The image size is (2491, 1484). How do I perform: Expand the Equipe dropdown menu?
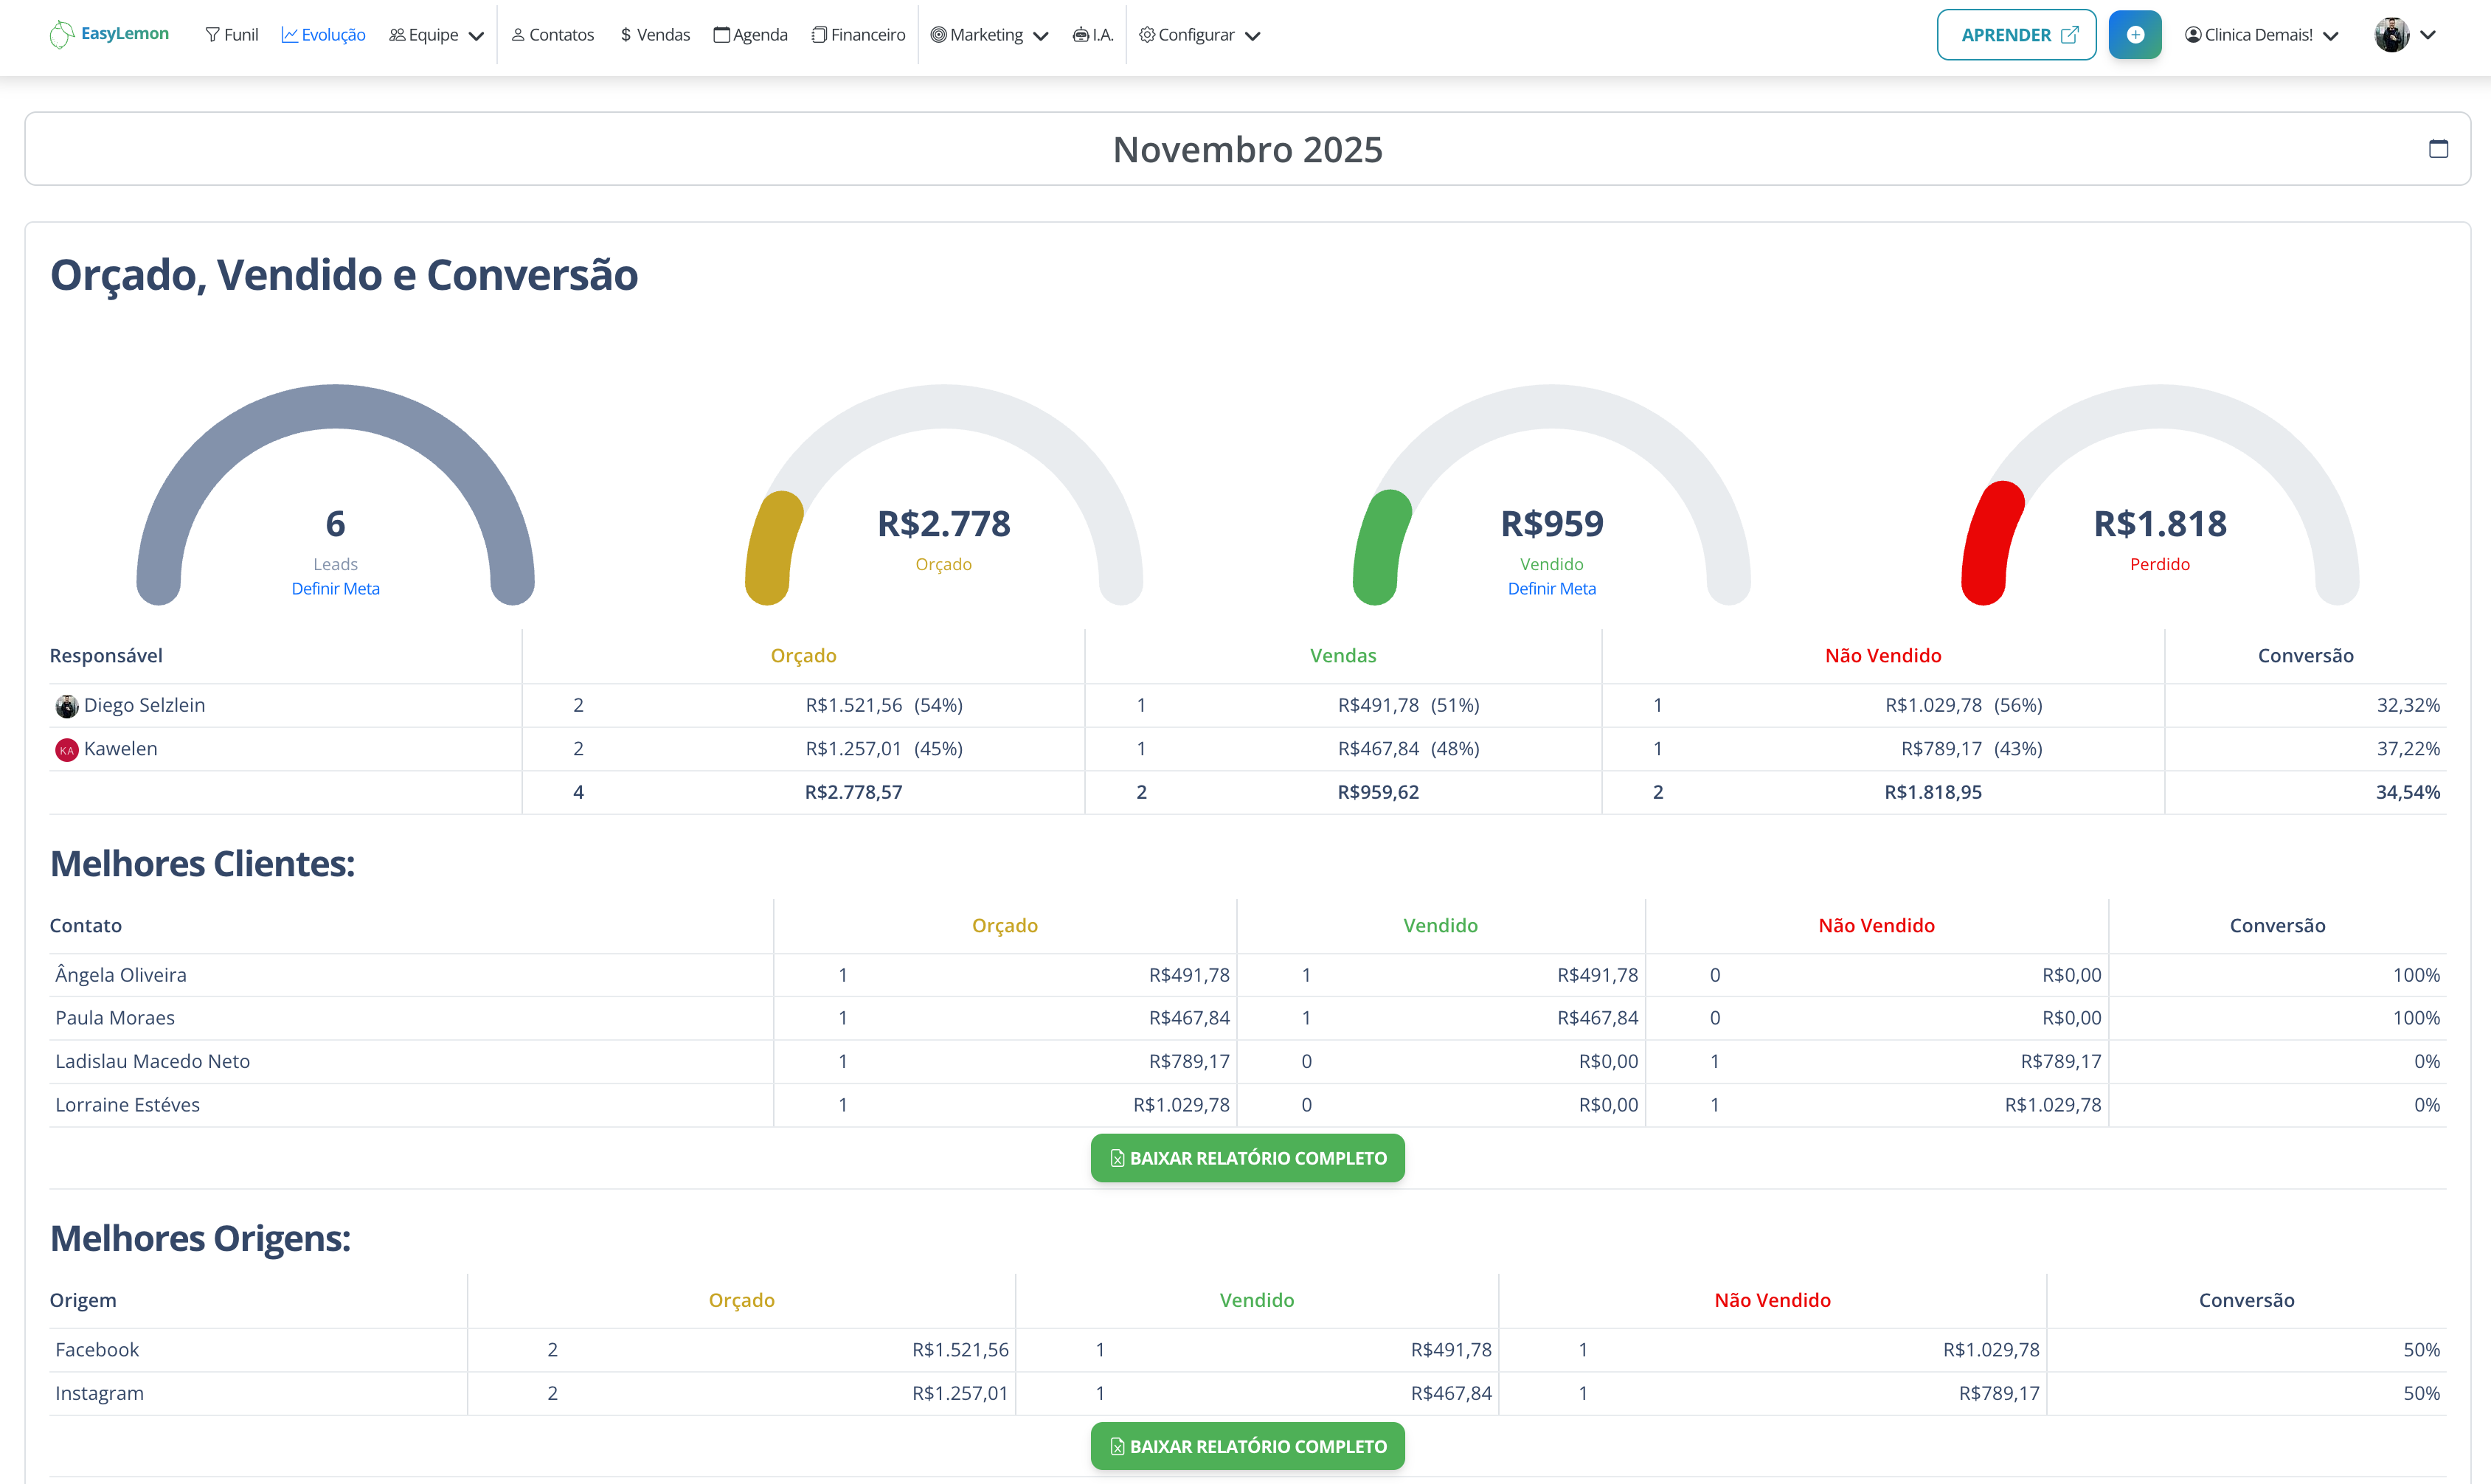(436, 35)
